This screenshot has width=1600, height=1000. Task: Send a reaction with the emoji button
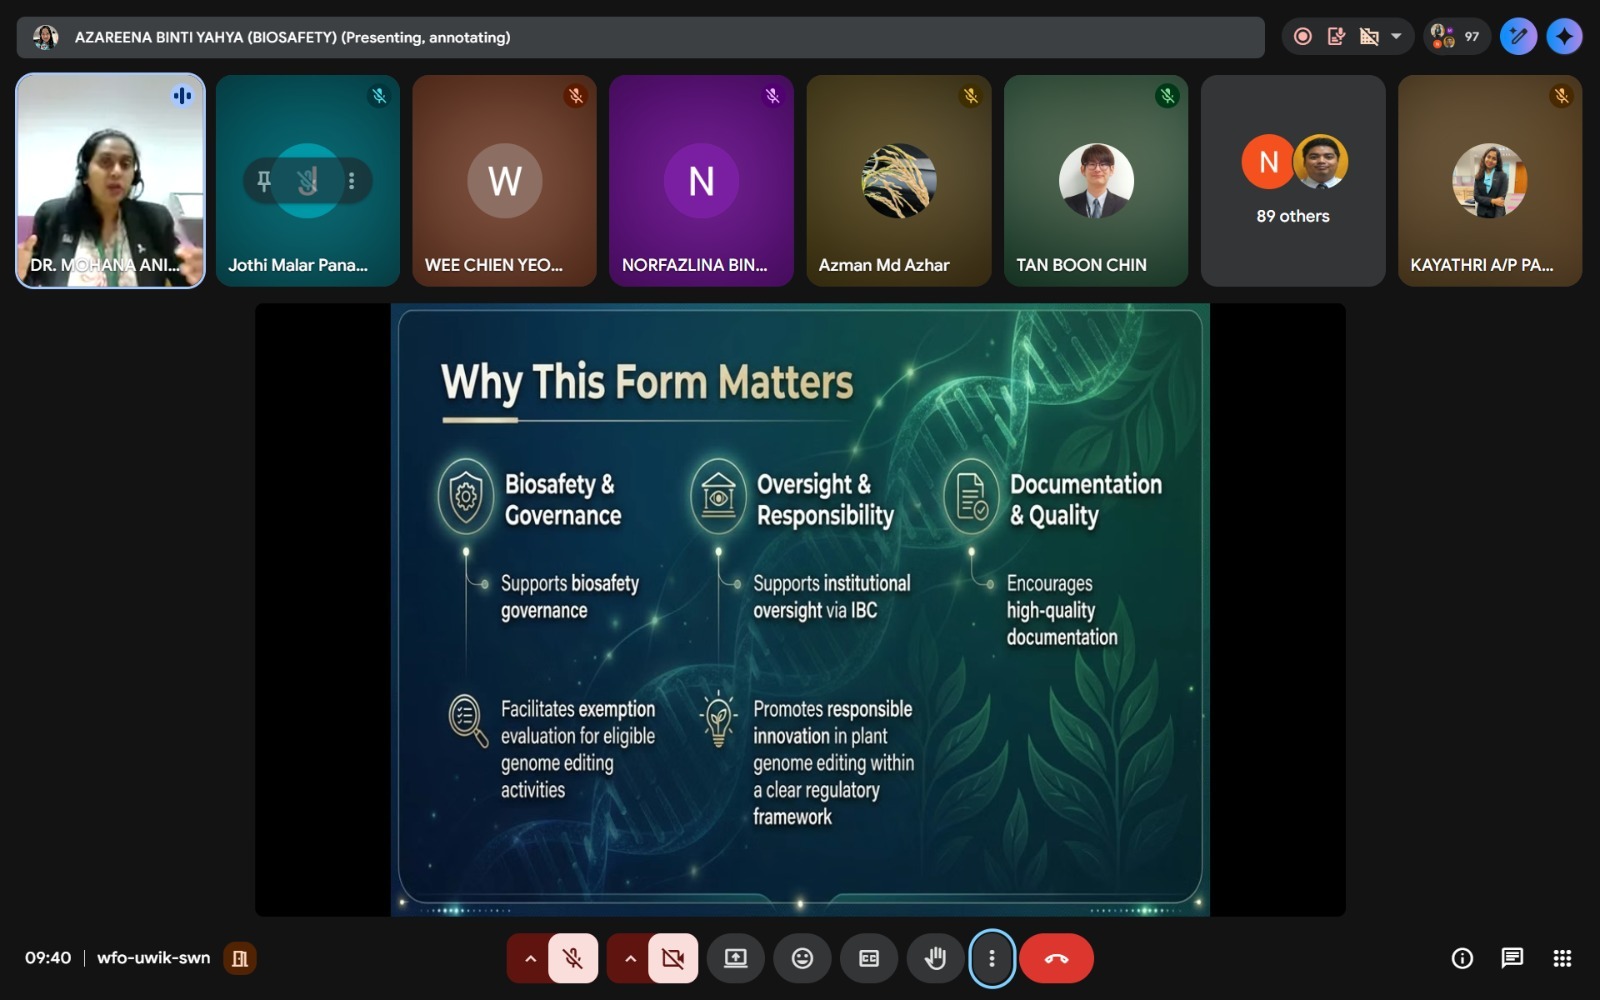(802, 958)
